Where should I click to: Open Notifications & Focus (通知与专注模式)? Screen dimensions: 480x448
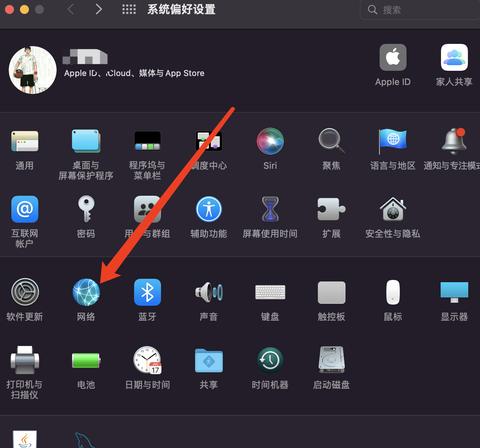454,141
